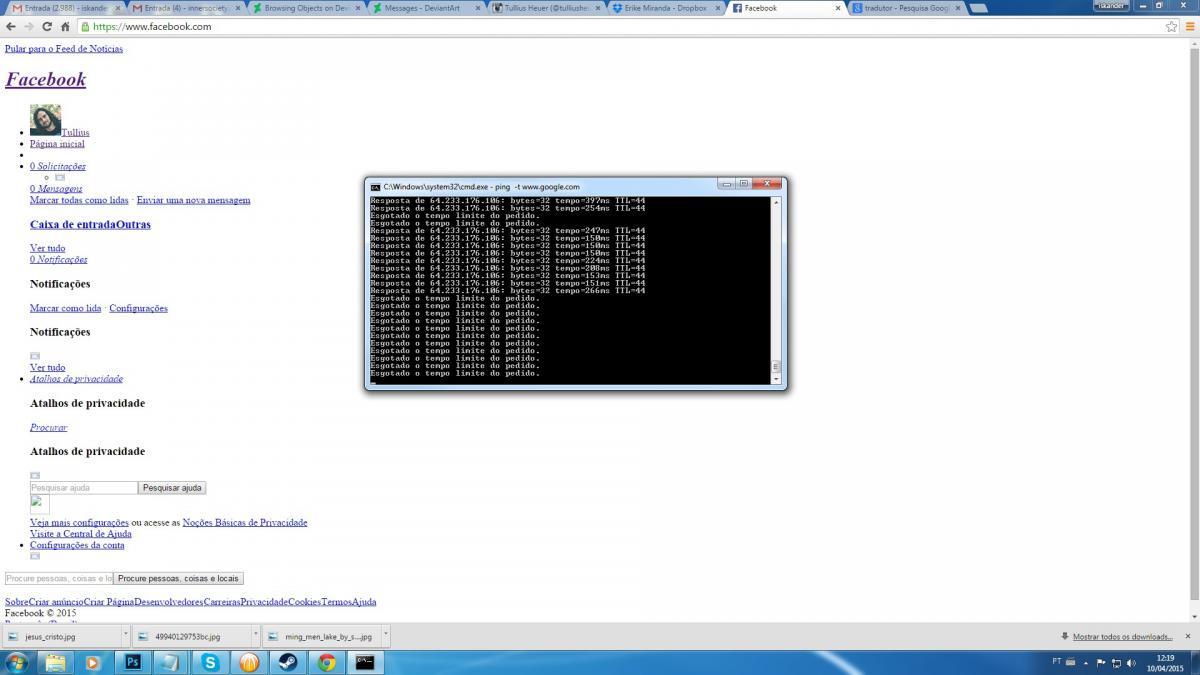Click the Desenvolvedores footer link
The image size is (1200, 675).
(x=168, y=602)
